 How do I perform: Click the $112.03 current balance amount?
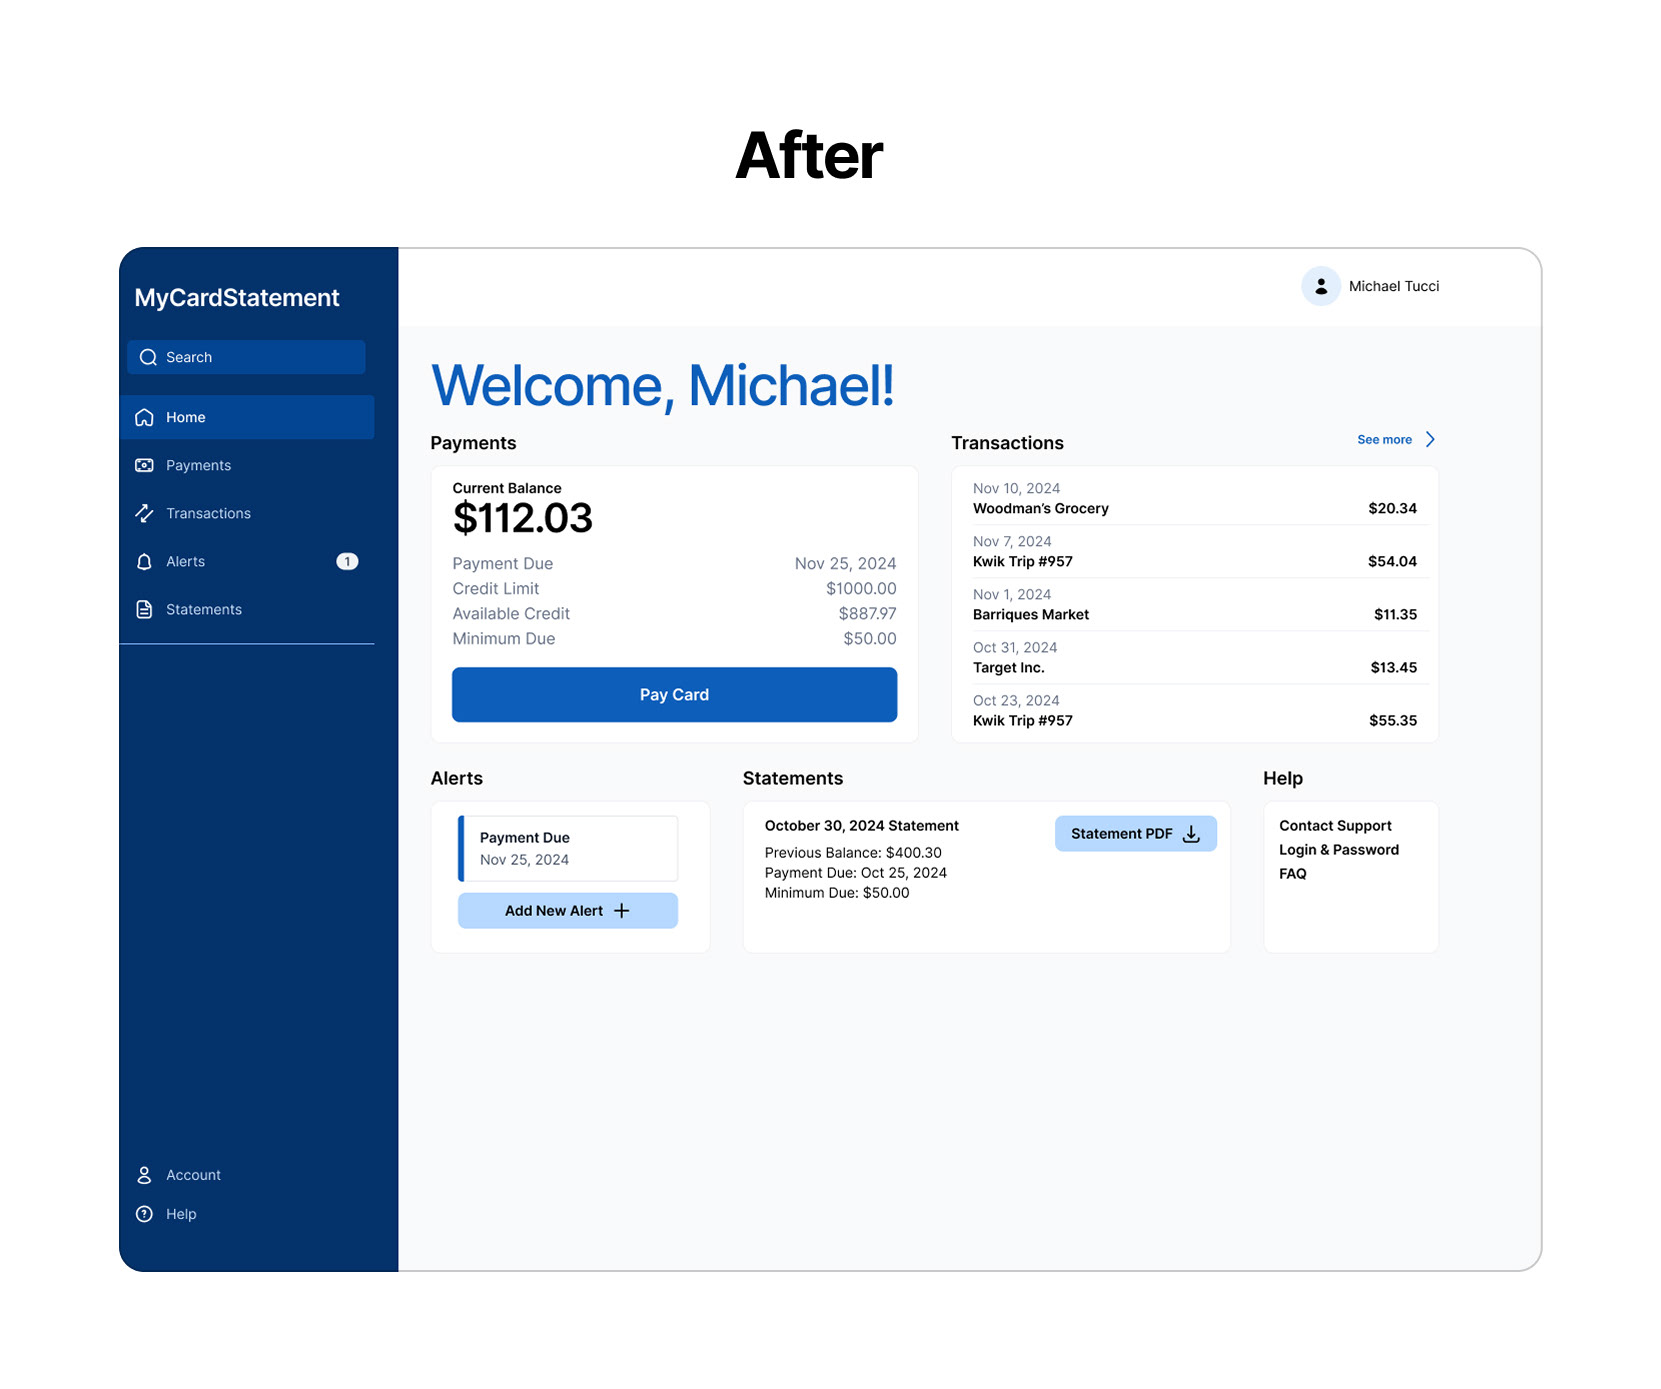[x=523, y=519]
